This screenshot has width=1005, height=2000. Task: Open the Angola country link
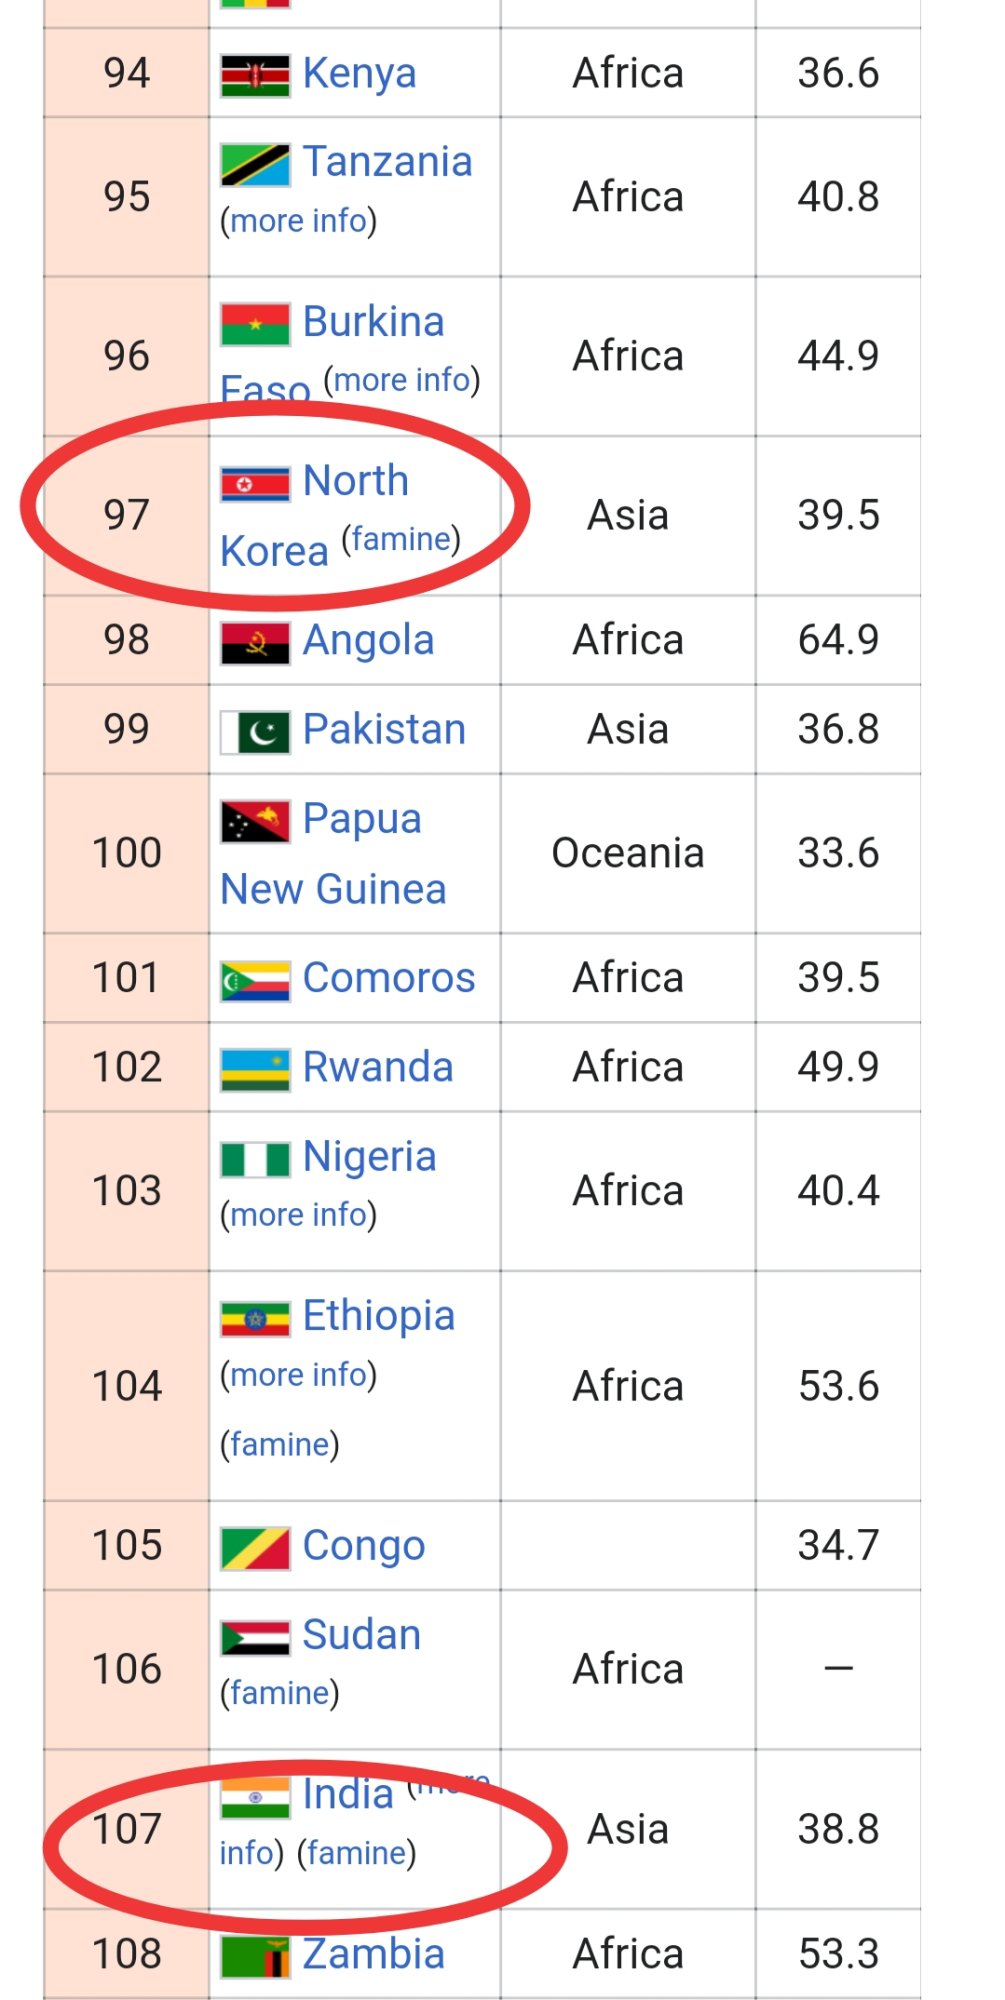click(368, 641)
